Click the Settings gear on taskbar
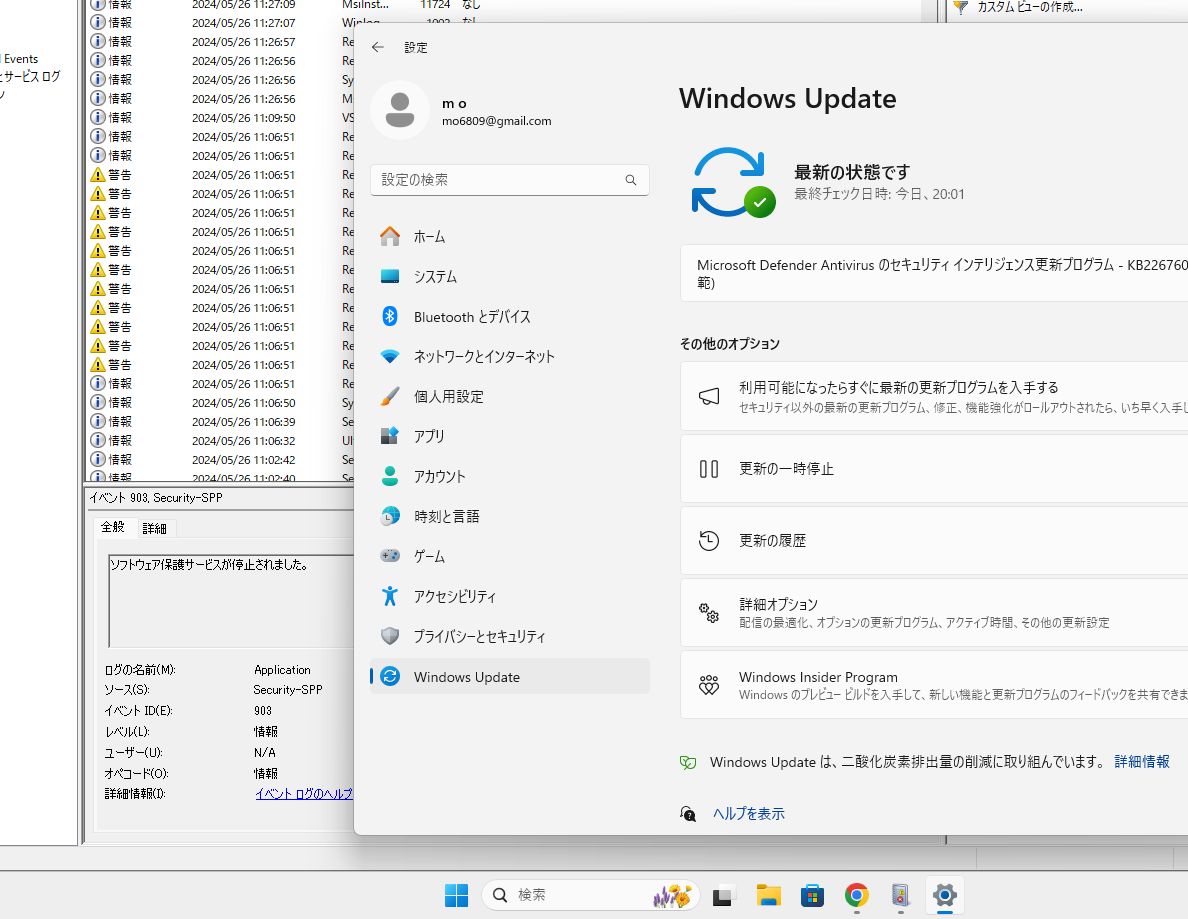The width and height of the screenshot is (1188, 919). [944, 896]
